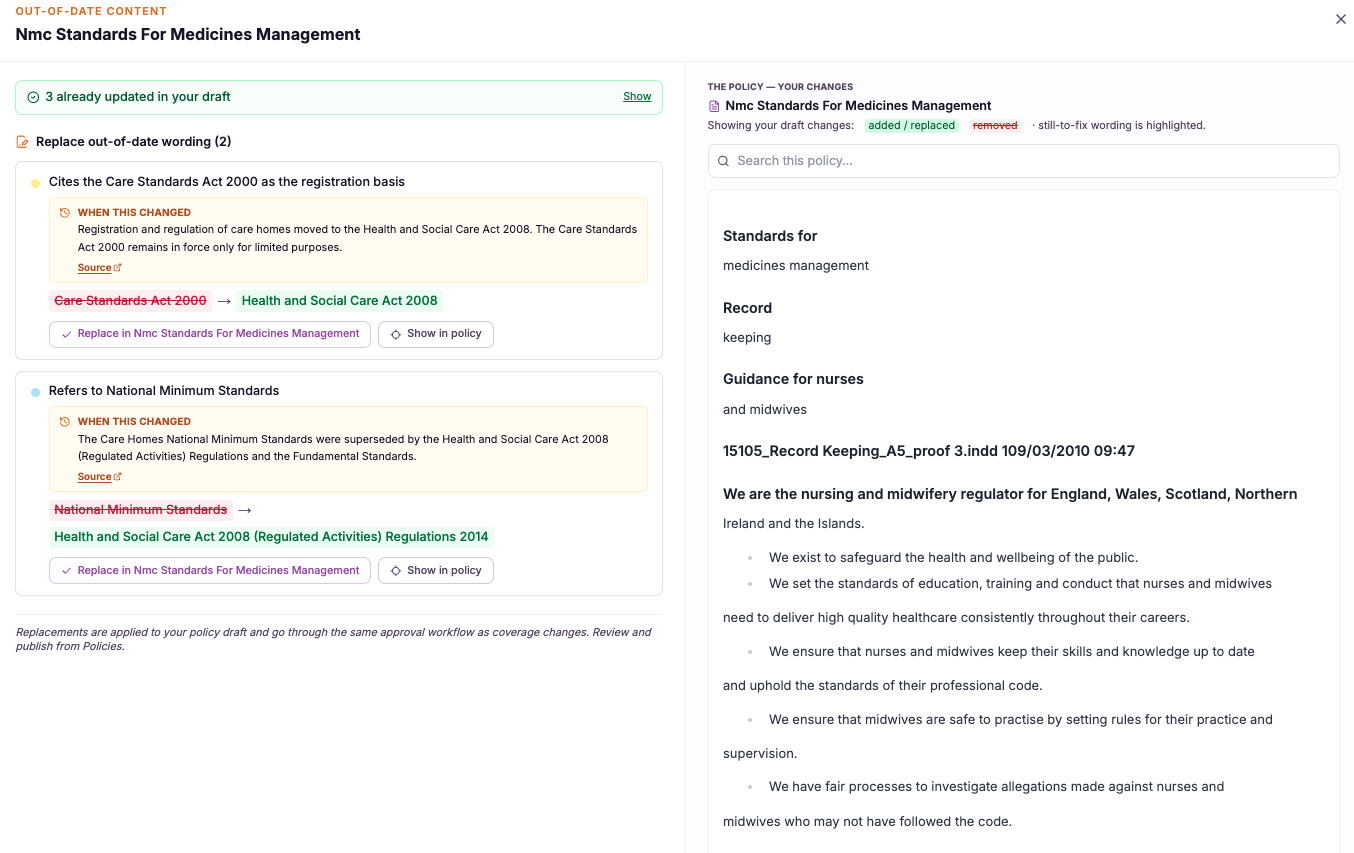Click the '15105_Record Keeping_A5_proof 3.indd' line
The height and width of the screenshot is (853, 1354).
(x=929, y=451)
